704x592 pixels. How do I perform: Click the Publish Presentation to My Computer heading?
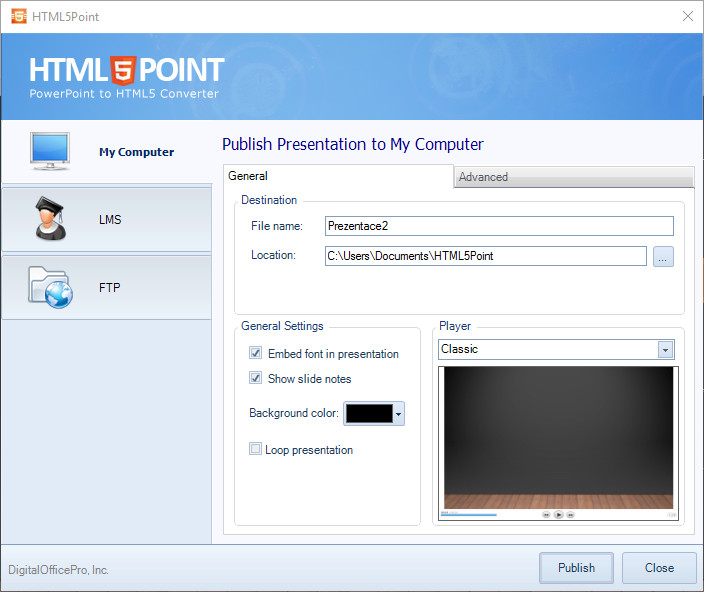click(352, 145)
